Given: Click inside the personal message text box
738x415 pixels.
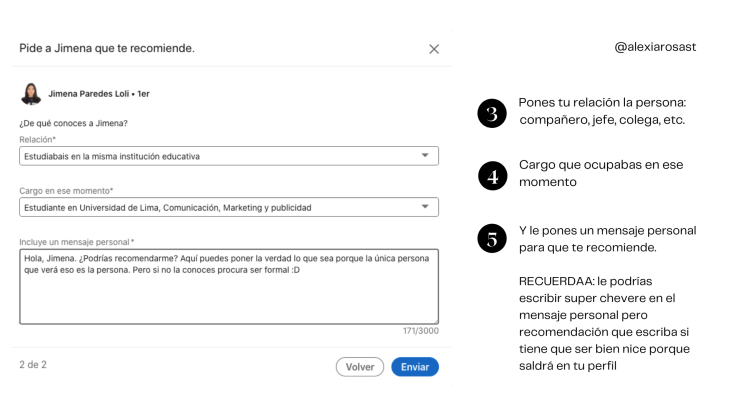Looking at the screenshot, I should click(x=228, y=295).
